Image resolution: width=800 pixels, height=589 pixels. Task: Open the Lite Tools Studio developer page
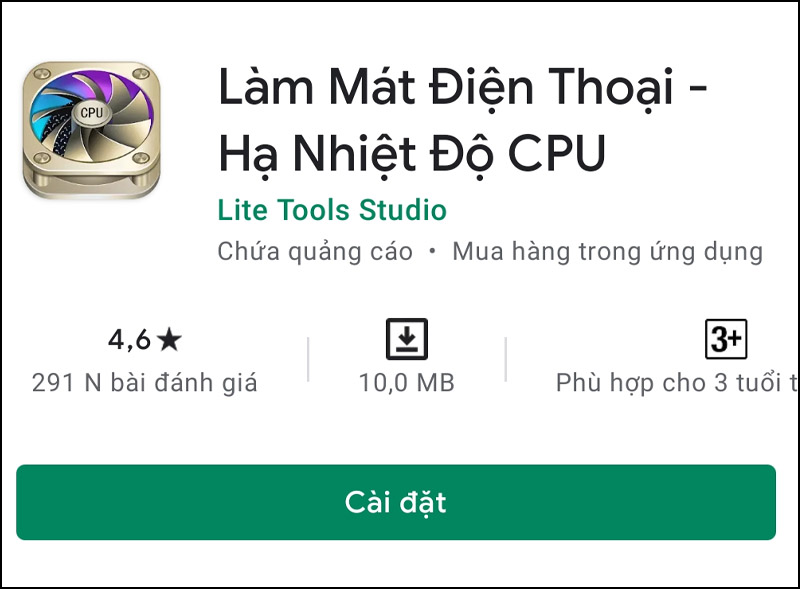click(332, 210)
